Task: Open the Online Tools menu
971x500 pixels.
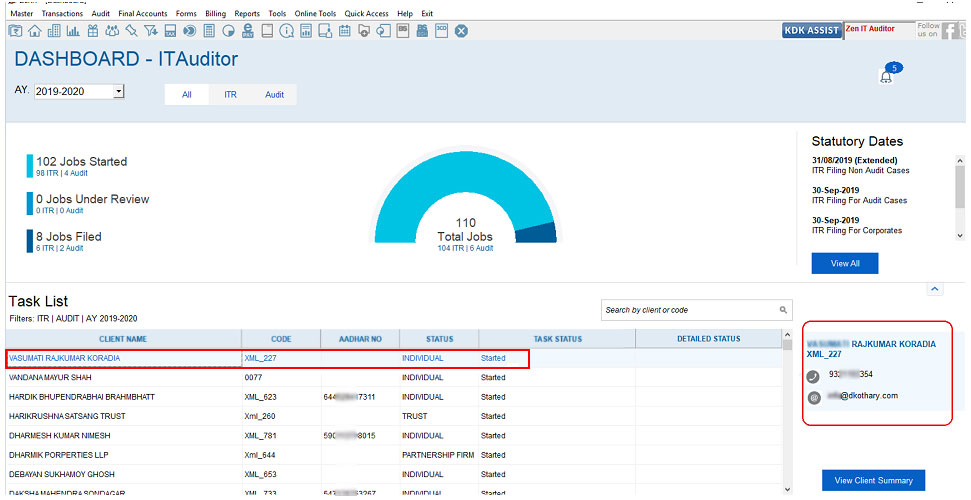Action: 315,14
